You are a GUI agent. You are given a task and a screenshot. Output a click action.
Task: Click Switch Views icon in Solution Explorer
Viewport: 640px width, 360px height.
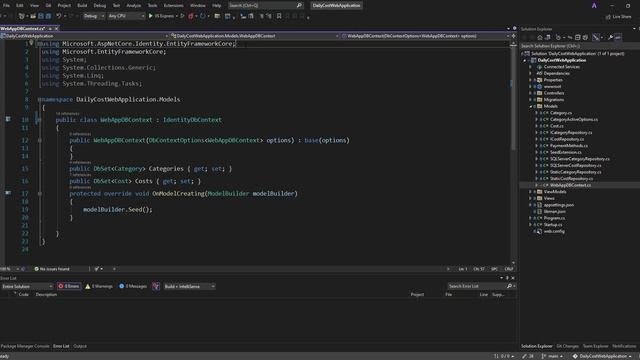click(x=547, y=37)
